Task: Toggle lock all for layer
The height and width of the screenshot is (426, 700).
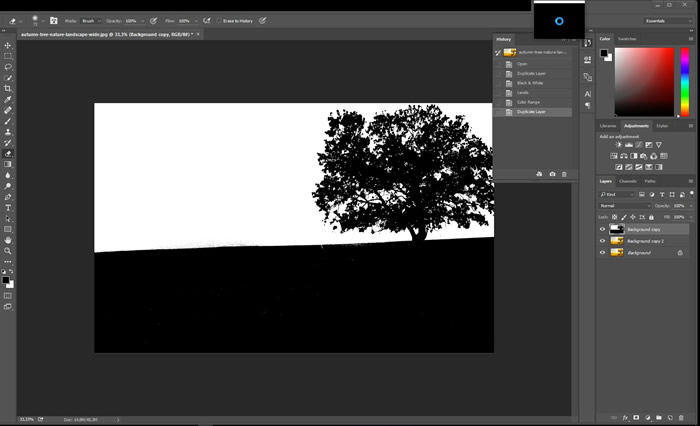Action: [651, 217]
